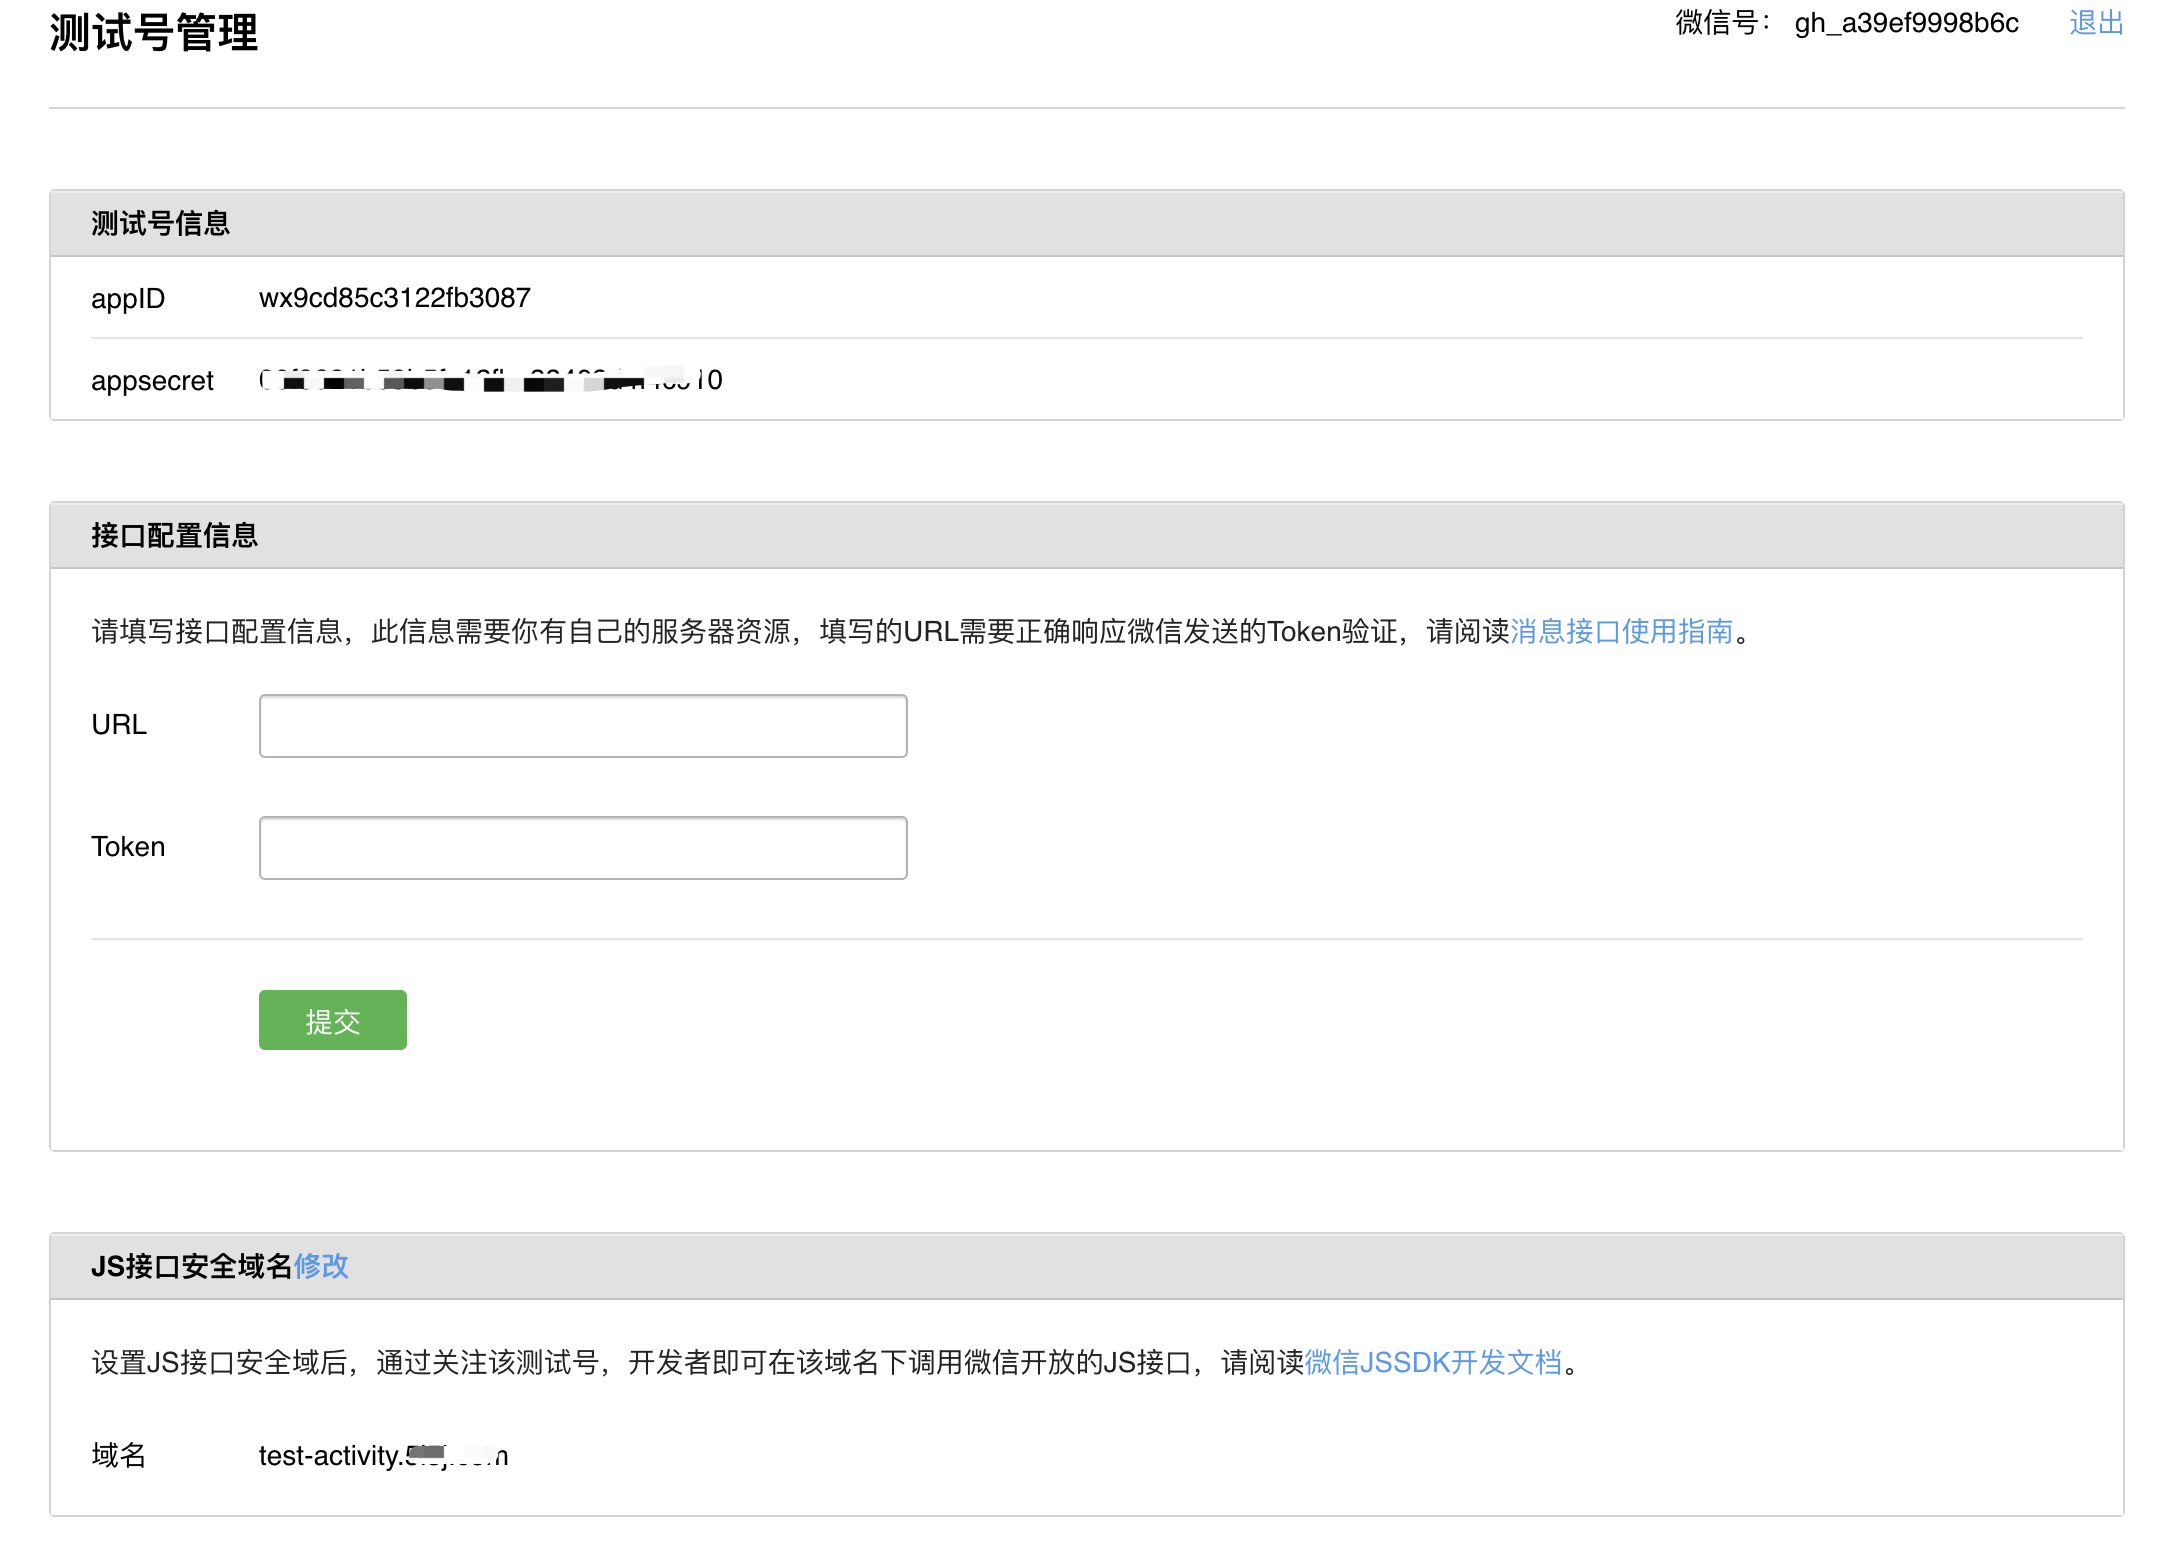The height and width of the screenshot is (1544, 2178).
Task: Click the Token field label
Action: tap(128, 847)
